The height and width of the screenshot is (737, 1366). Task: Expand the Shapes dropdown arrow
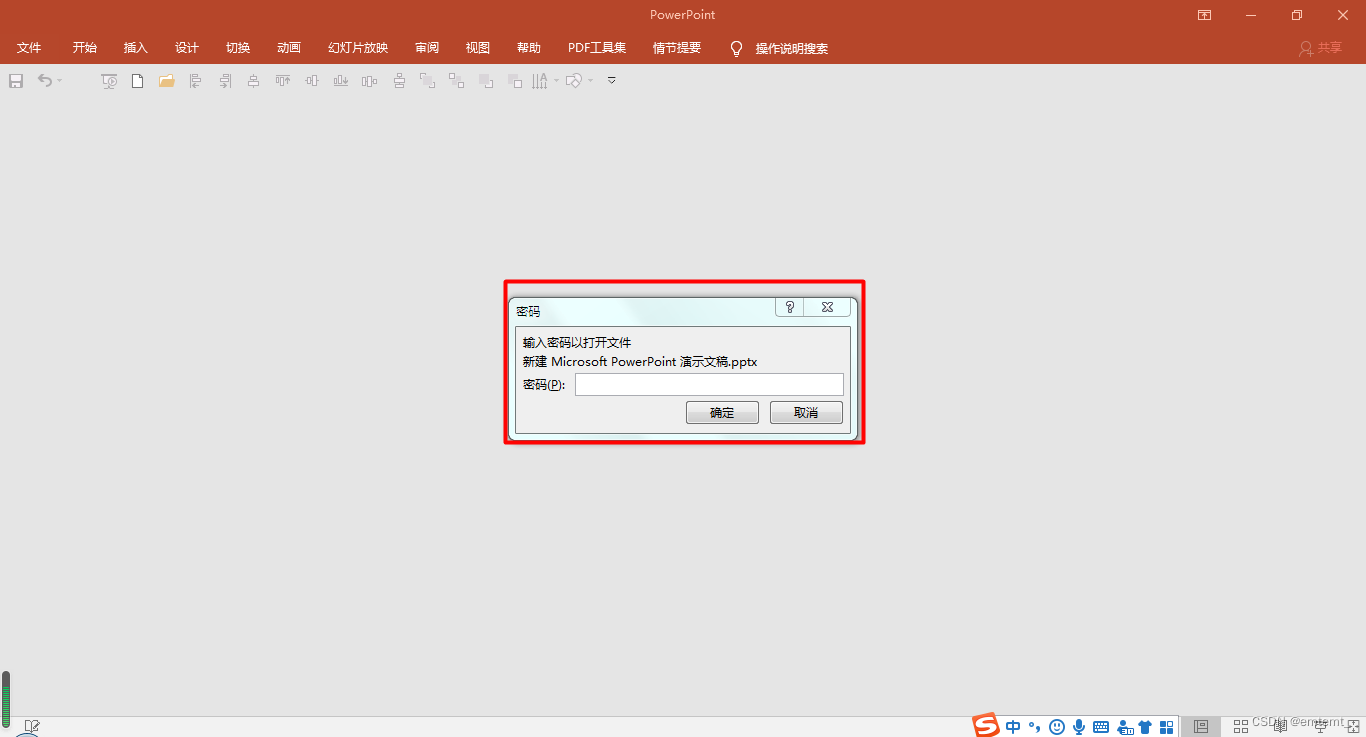click(590, 81)
